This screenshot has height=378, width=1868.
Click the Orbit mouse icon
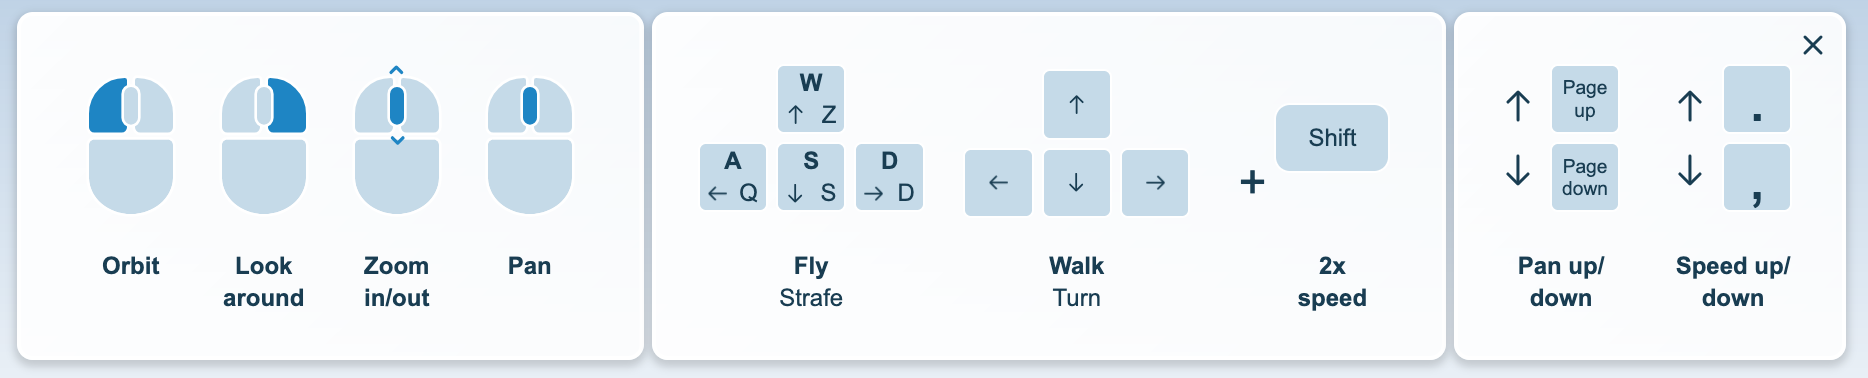coord(131,145)
